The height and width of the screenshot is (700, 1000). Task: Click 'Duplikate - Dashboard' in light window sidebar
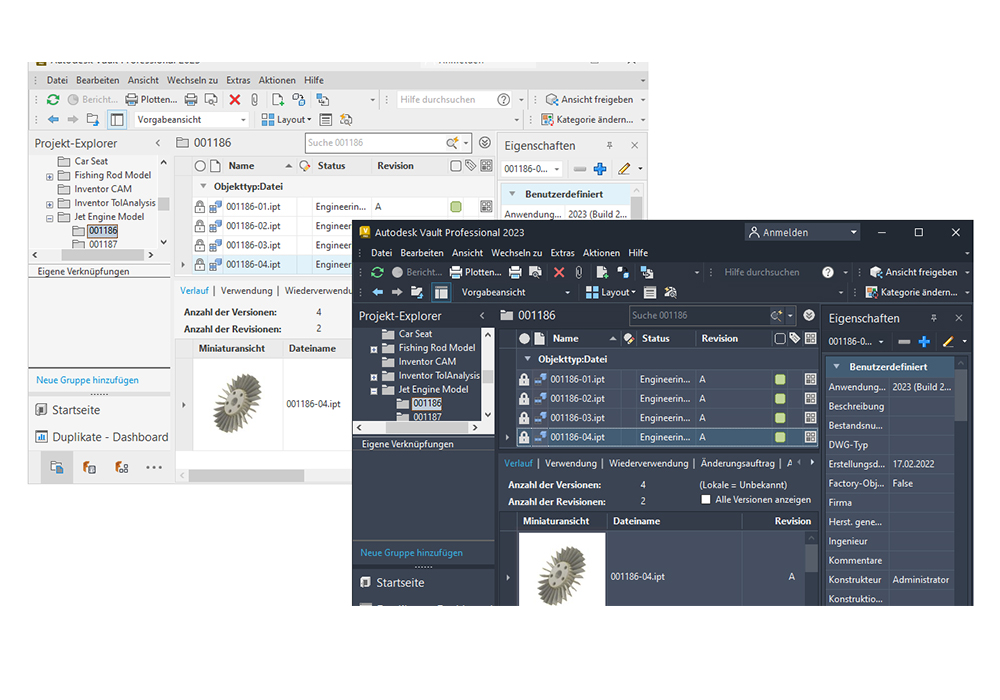tap(110, 437)
